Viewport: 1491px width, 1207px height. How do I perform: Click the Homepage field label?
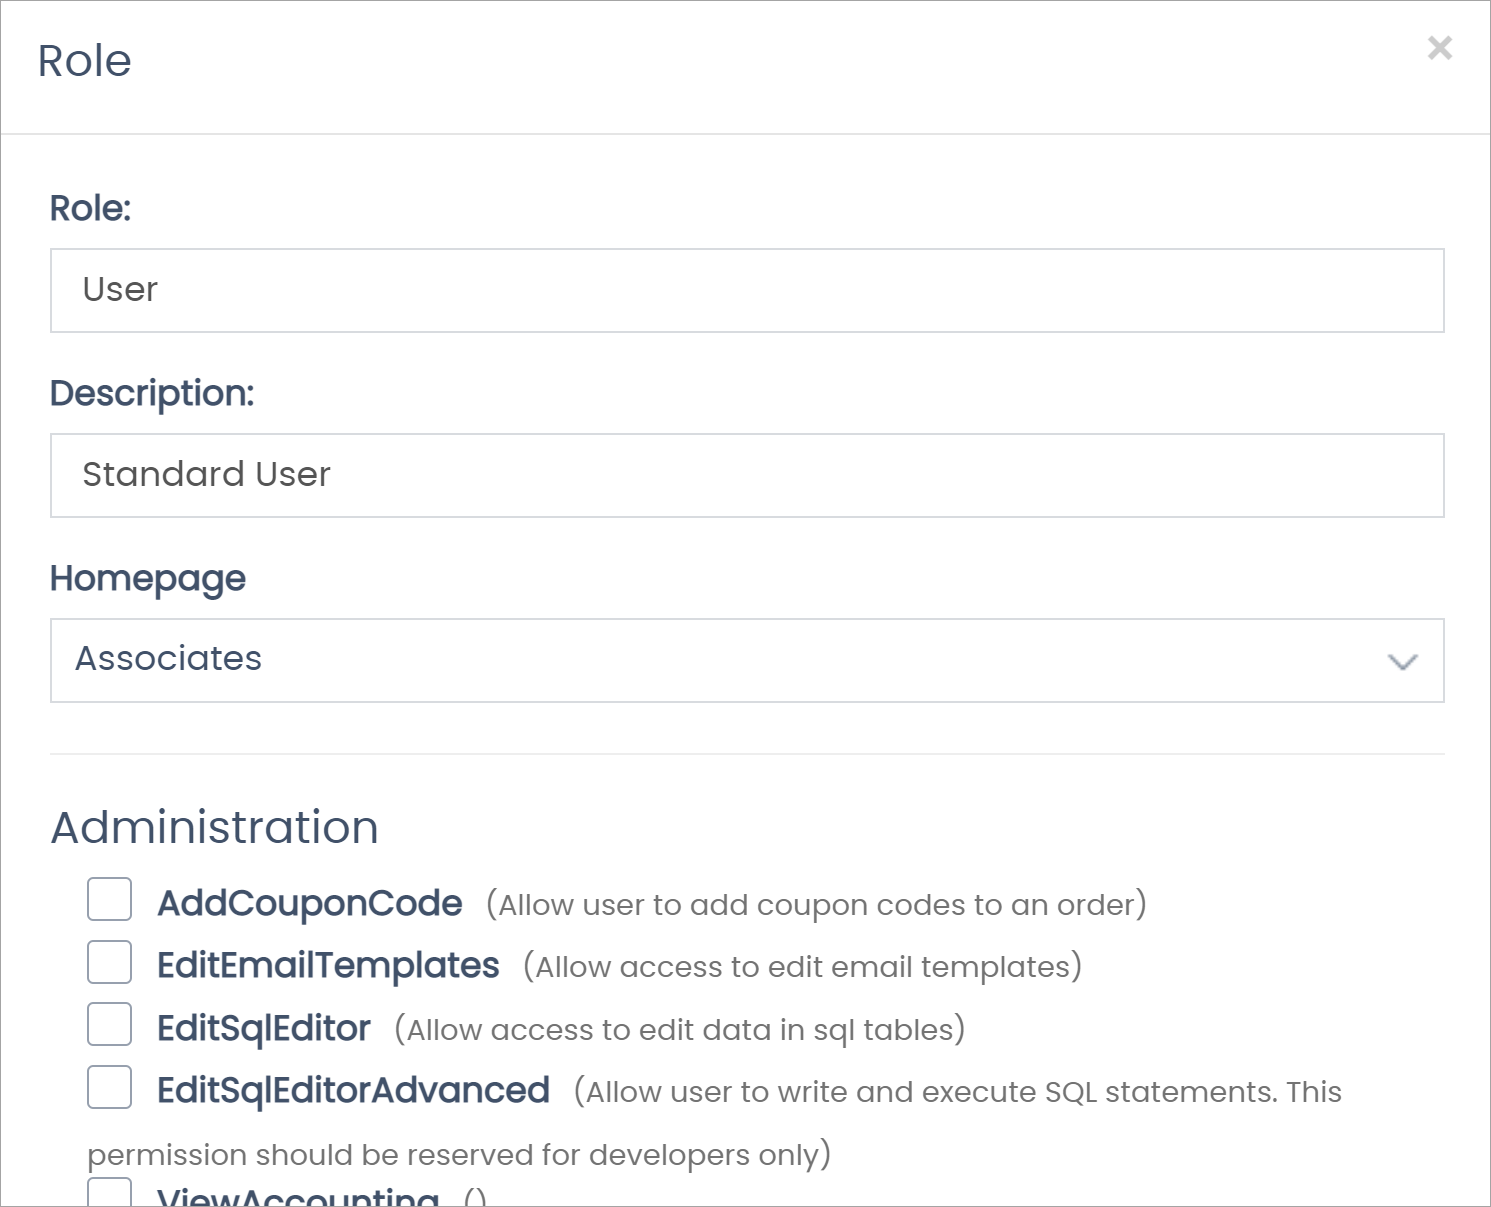point(148,578)
